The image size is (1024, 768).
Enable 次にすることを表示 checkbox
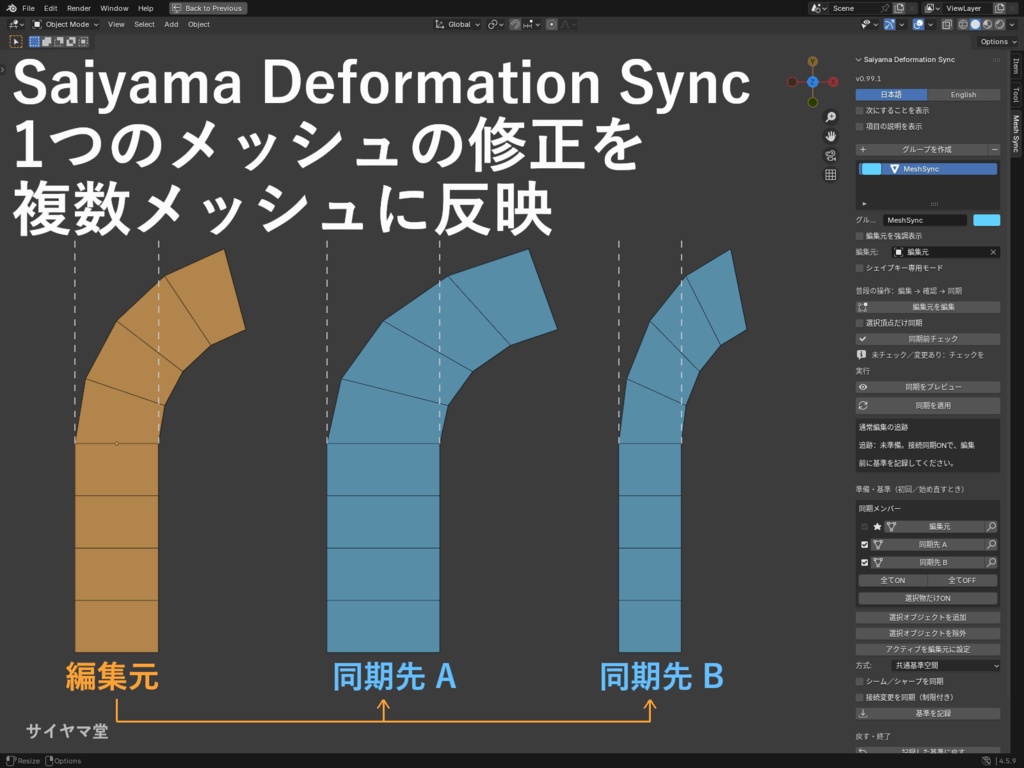coord(860,110)
